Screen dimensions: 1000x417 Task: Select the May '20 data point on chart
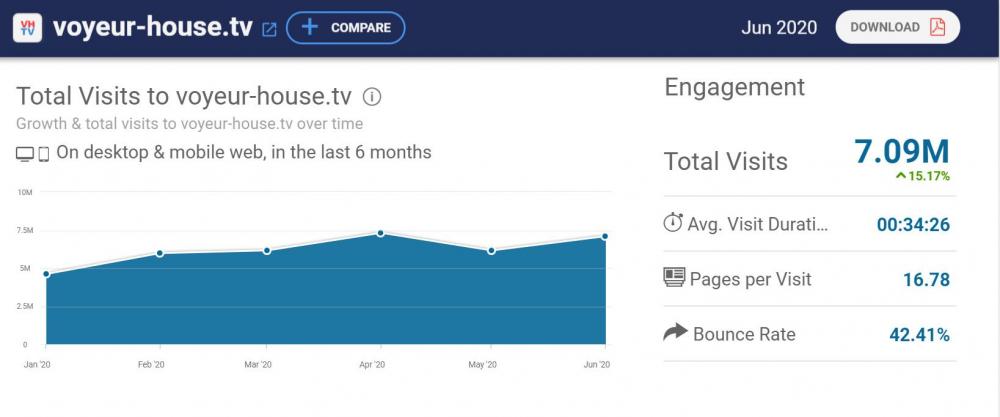(x=493, y=250)
